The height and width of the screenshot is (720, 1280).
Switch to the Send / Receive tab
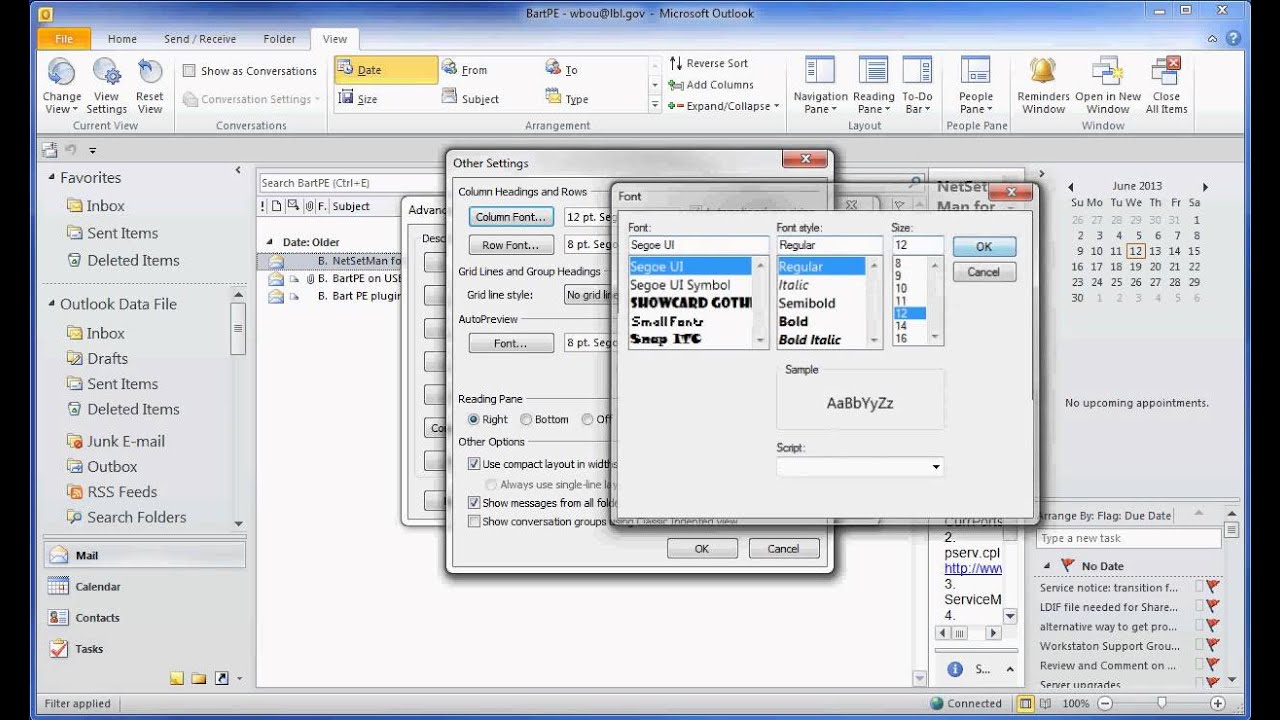point(200,39)
